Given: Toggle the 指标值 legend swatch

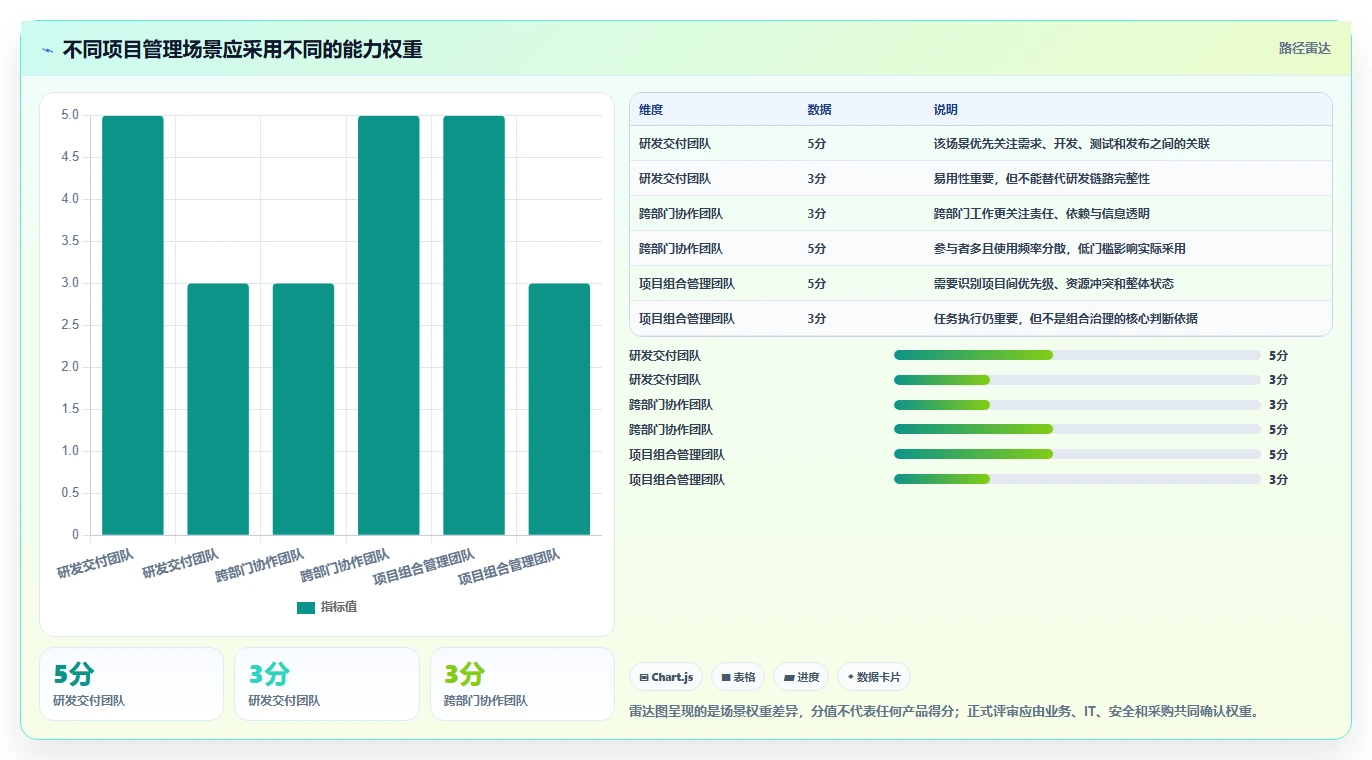Looking at the screenshot, I should pos(306,607).
